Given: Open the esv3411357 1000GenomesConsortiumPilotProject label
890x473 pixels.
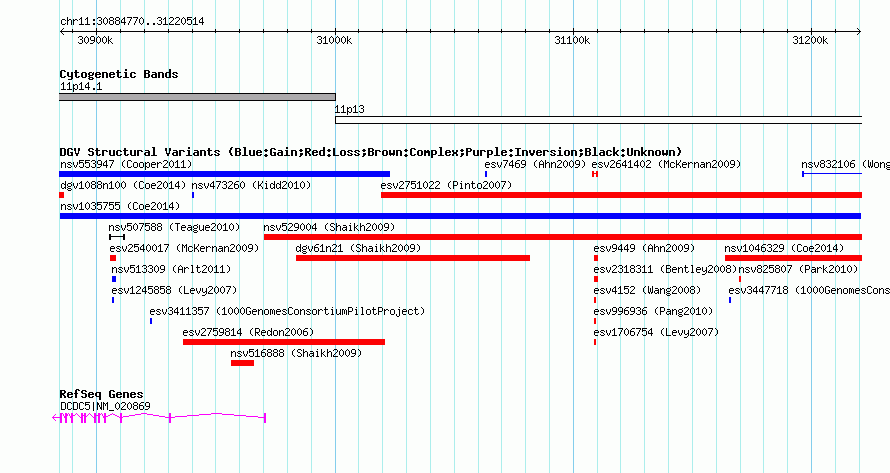Looking at the screenshot, I should point(287,311).
